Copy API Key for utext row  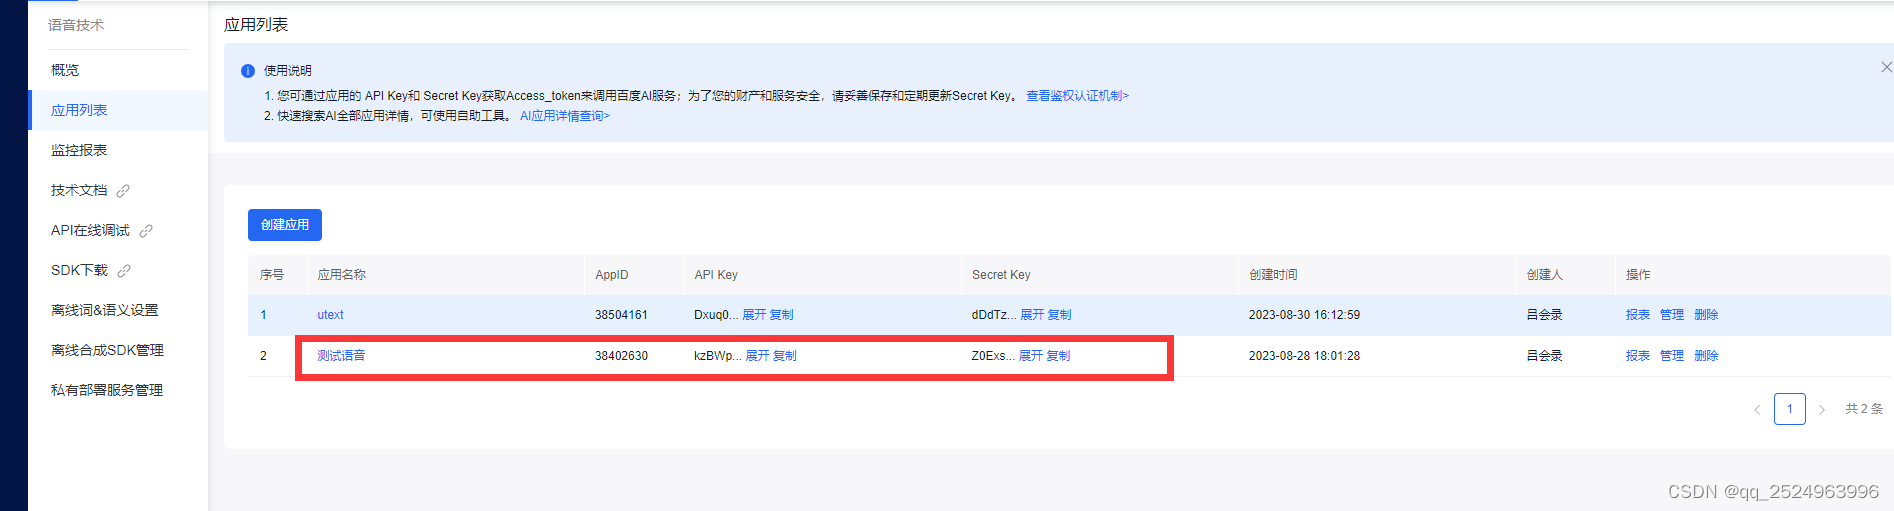(x=781, y=315)
